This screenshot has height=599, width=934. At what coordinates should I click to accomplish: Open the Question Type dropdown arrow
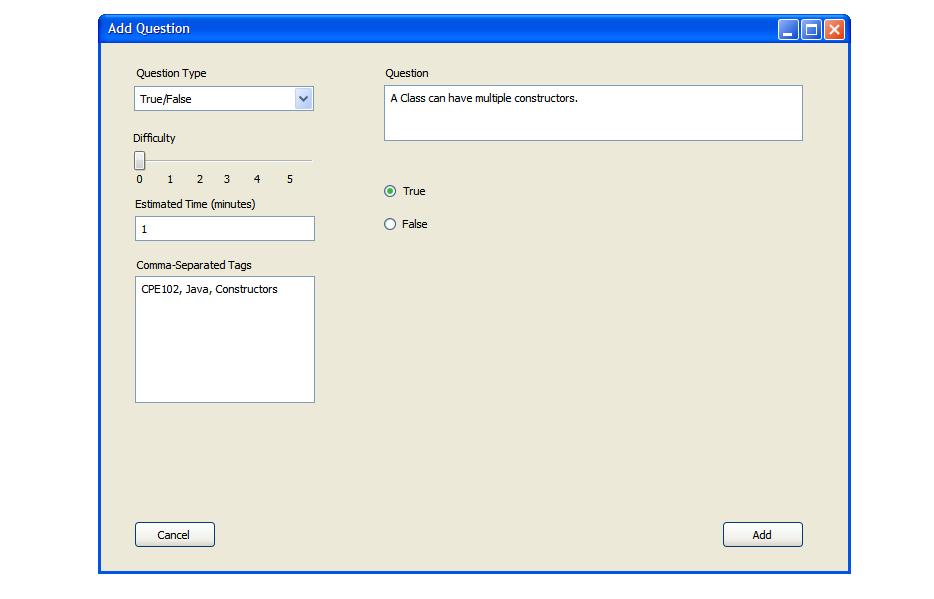[304, 99]
